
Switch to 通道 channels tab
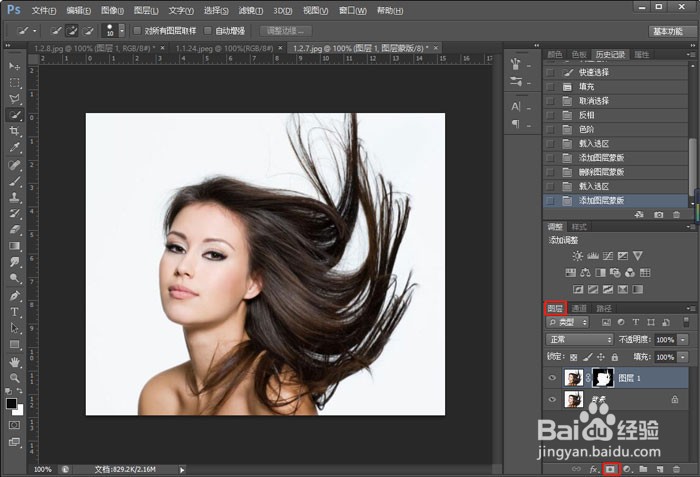point(579,308)
